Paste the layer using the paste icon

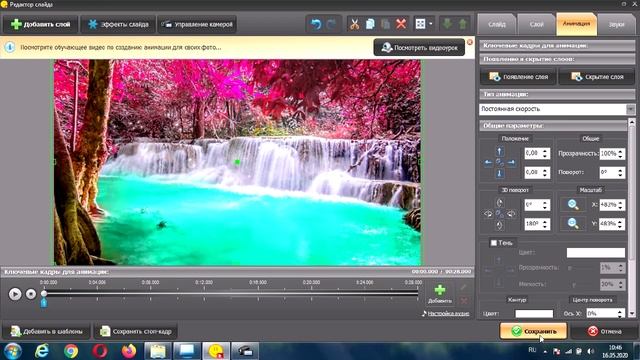[385, 24]
